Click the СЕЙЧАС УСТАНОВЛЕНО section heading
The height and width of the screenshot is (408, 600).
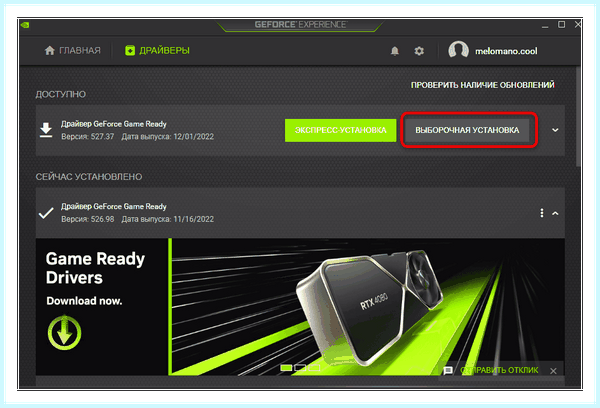[89, 177]
